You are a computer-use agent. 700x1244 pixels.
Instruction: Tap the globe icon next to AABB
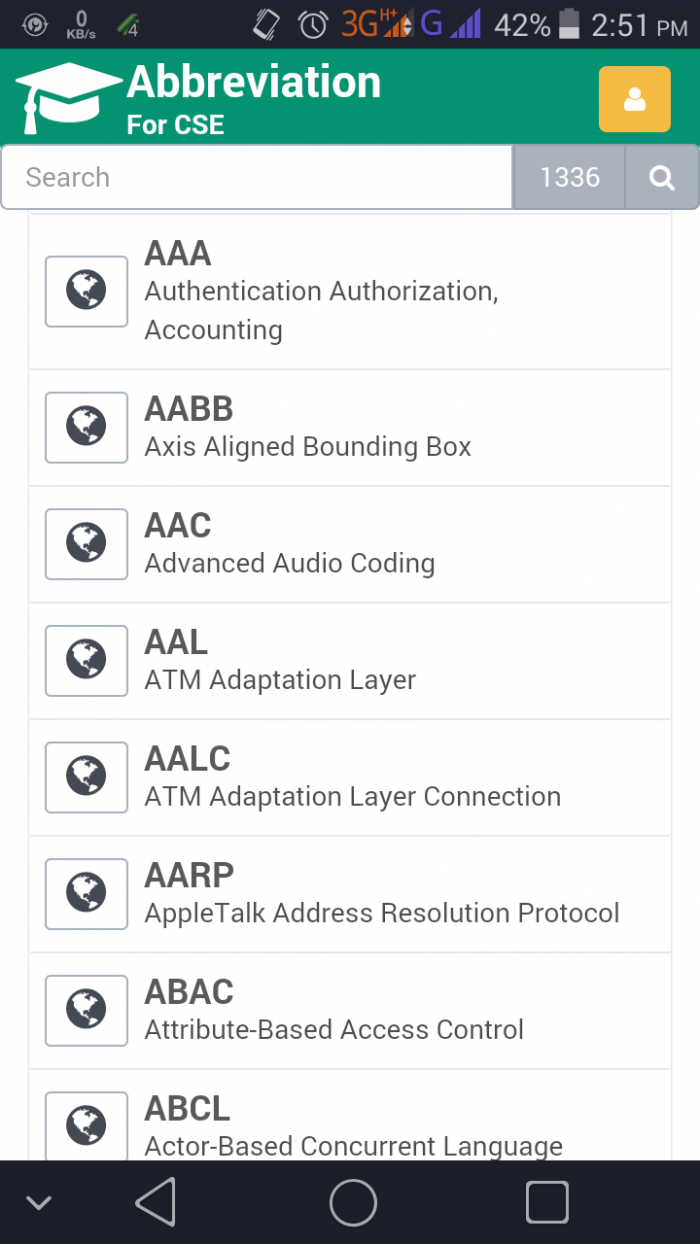[x=86, y=427]
